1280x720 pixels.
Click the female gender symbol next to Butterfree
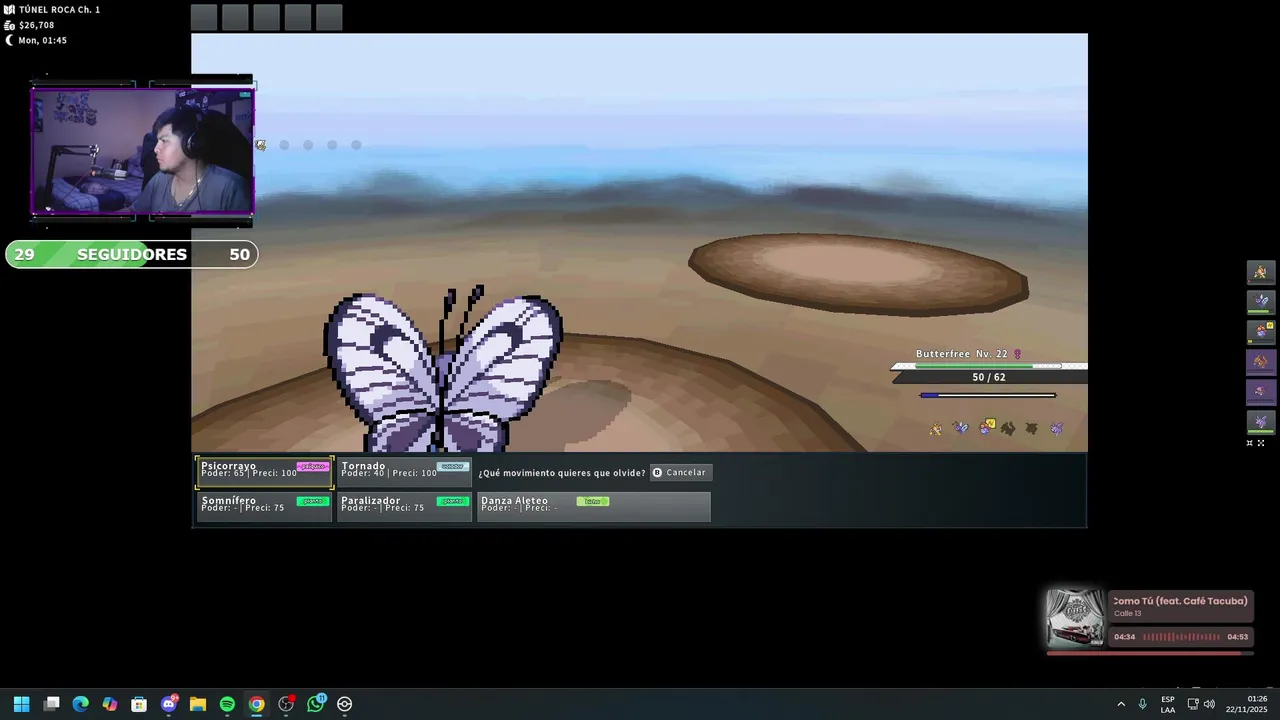(x=1018, y=354)
